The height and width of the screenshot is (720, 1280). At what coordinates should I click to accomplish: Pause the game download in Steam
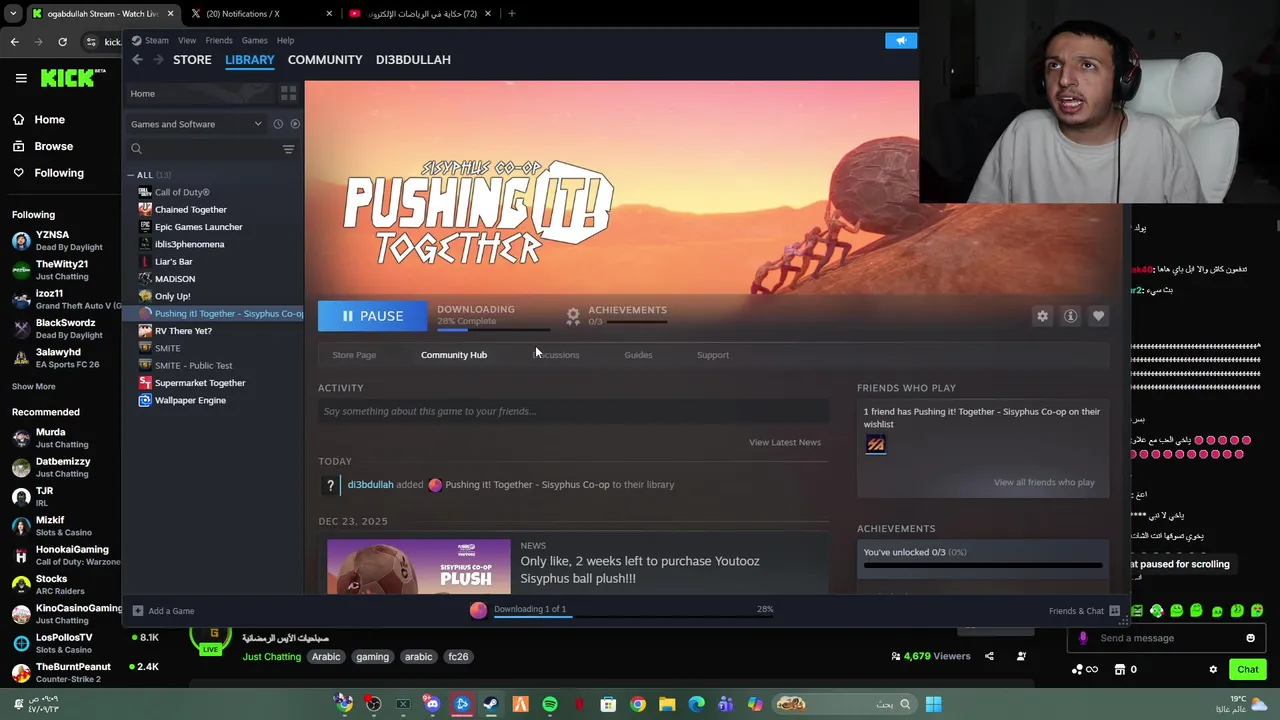tap(372, 316)
